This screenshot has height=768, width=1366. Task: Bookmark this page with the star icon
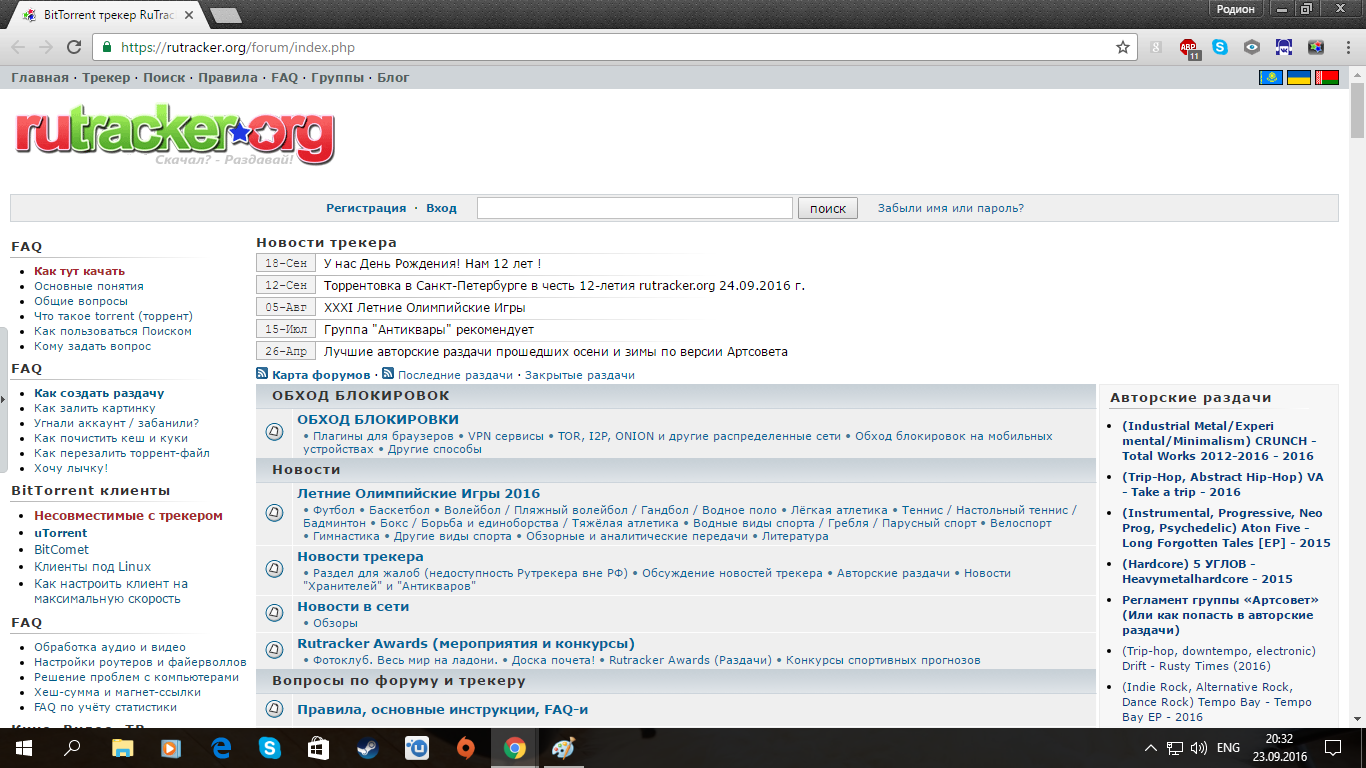click(1123, 47)
